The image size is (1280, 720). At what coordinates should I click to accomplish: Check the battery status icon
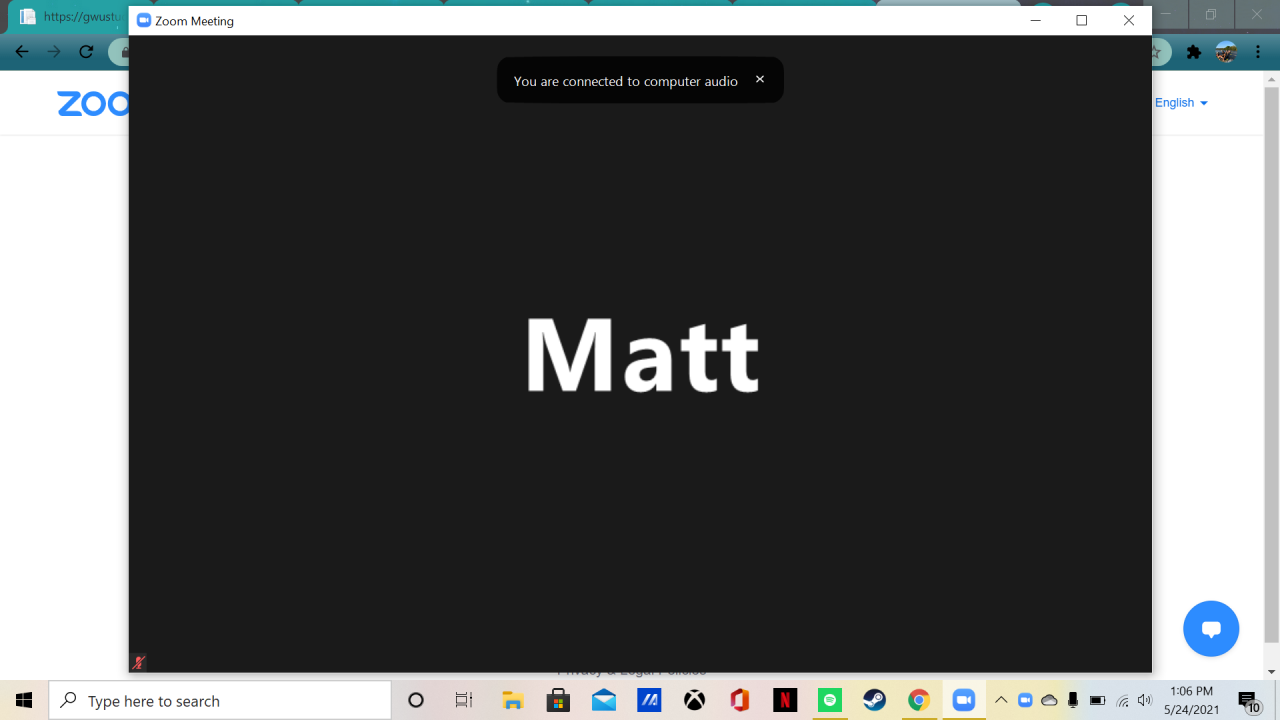pos(1097,700)
